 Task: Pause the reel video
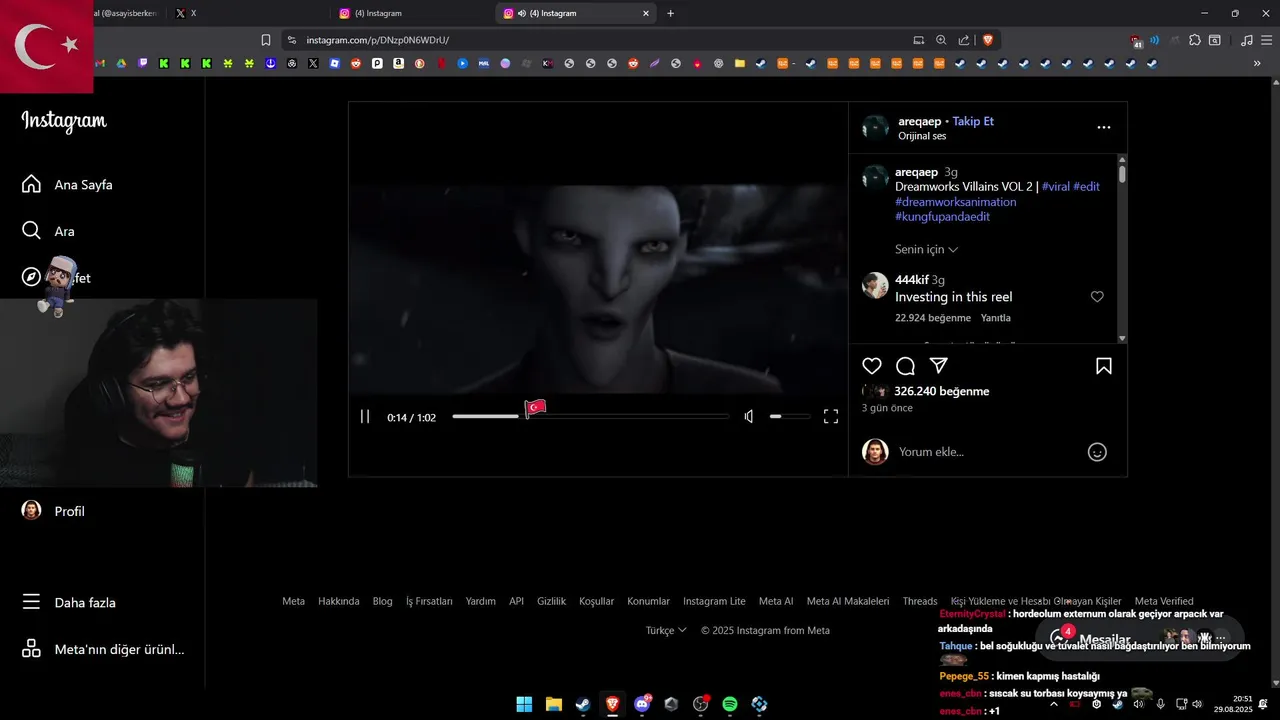pos(365,417)
